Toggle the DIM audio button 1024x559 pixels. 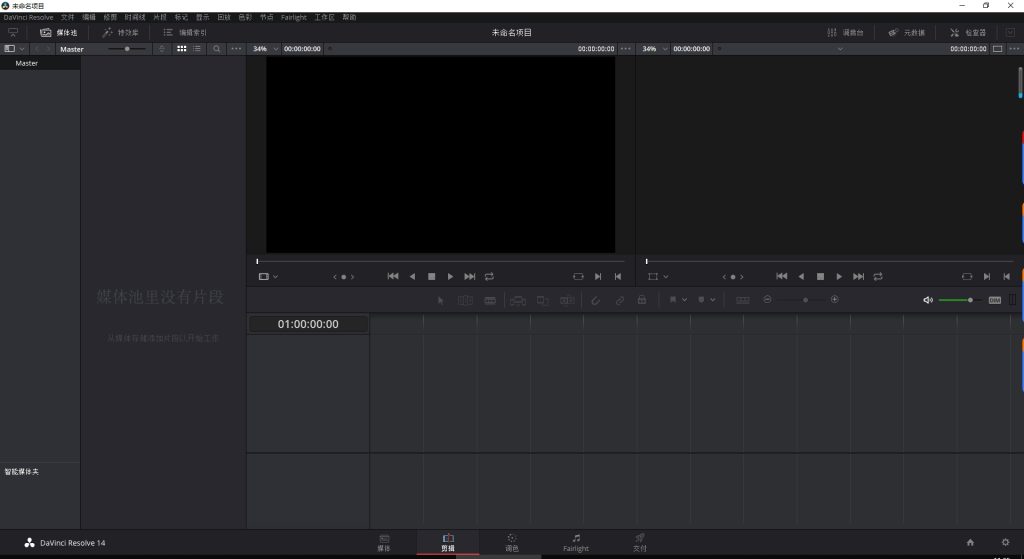click(994, 300)
